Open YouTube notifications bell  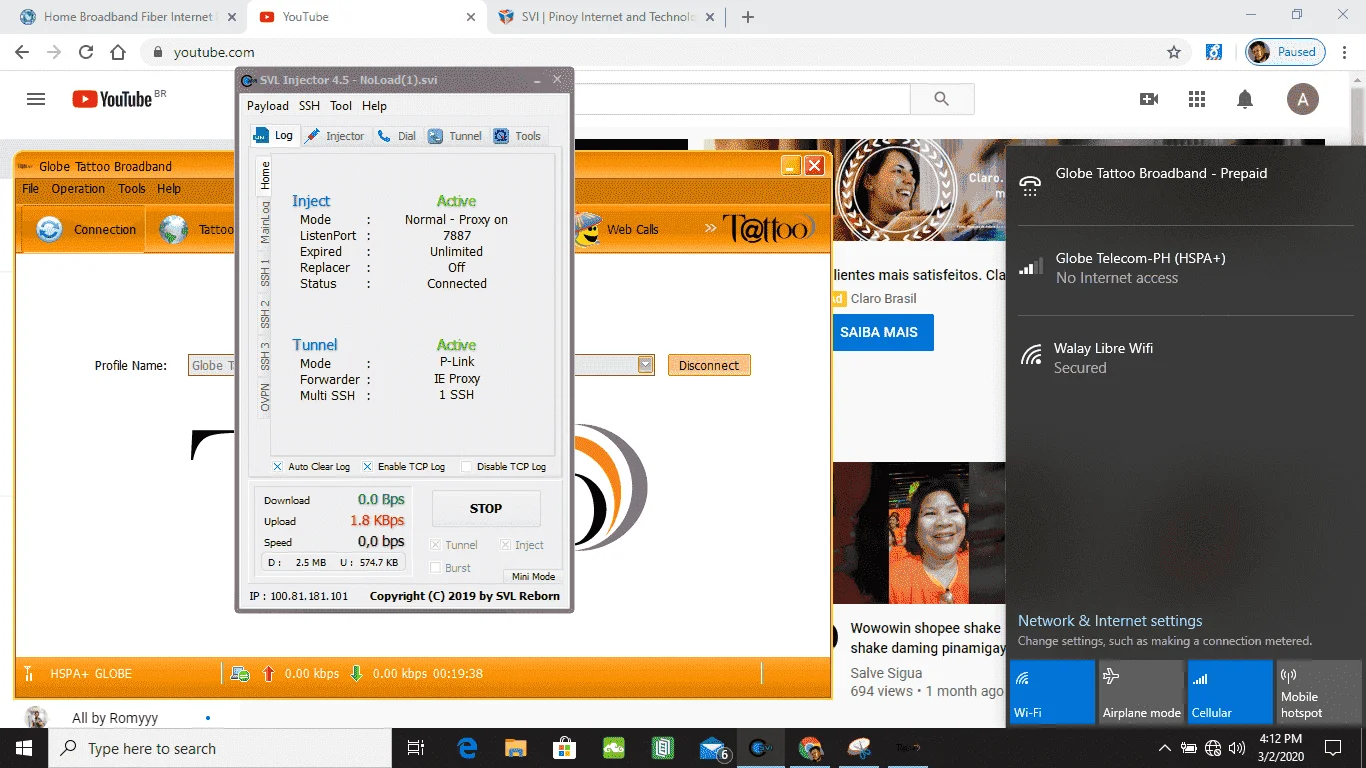1245,99
